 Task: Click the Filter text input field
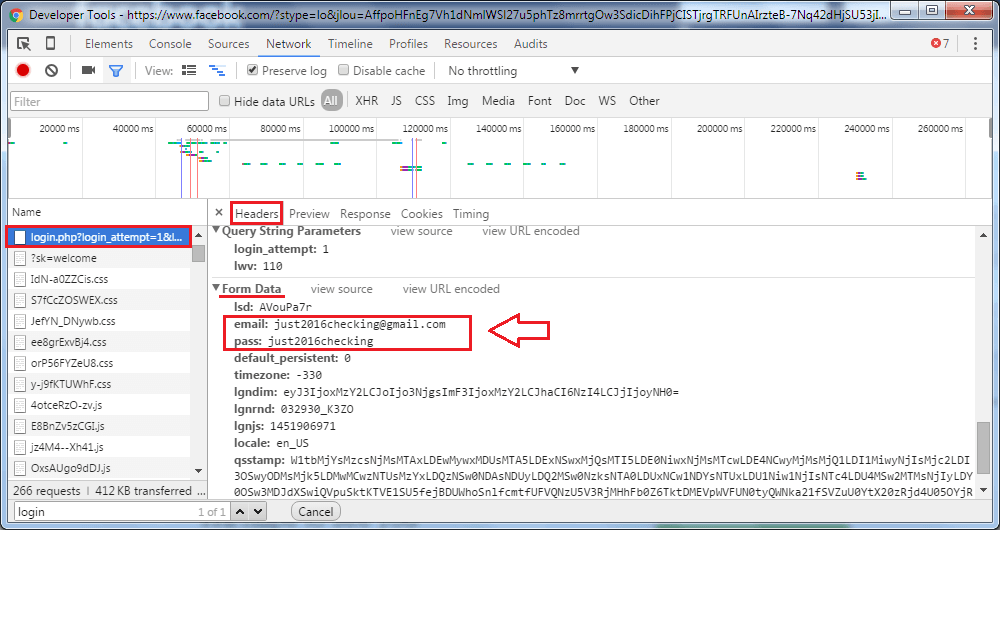(x=109, y=101)
